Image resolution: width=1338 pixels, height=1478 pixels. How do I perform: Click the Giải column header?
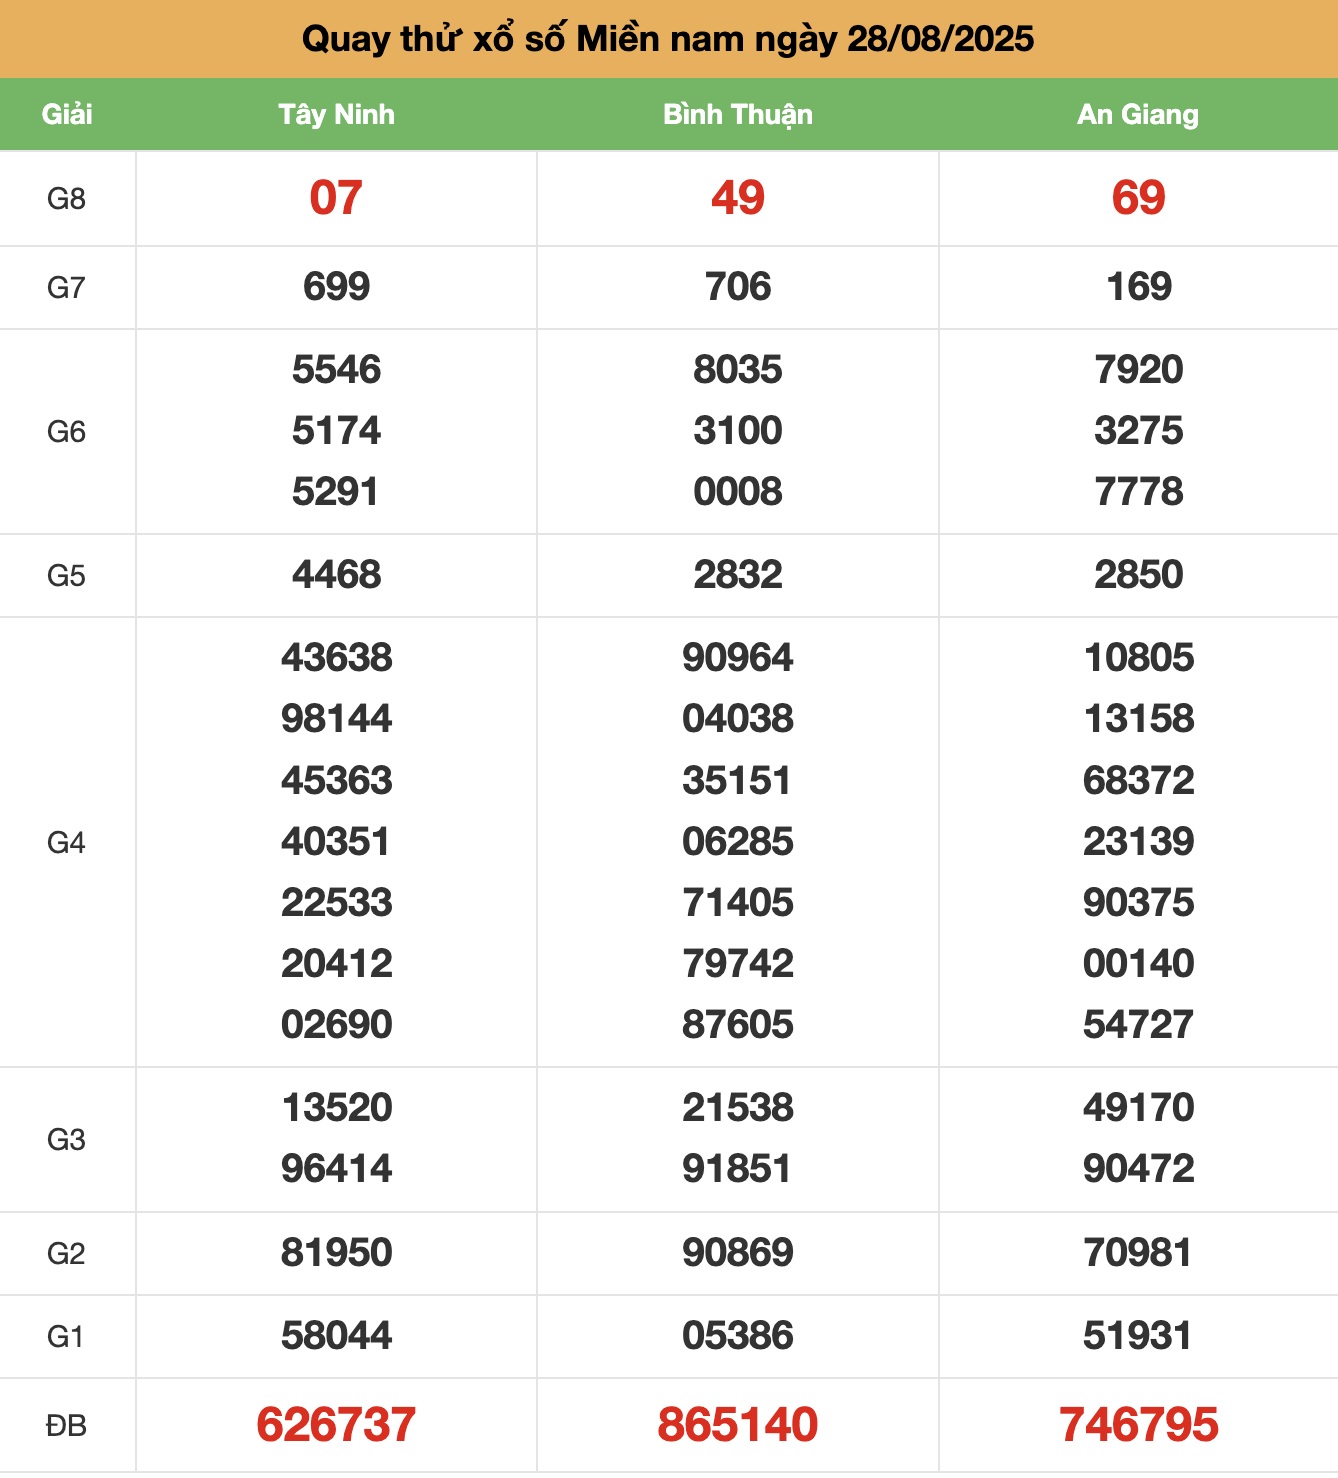(67, 114)
